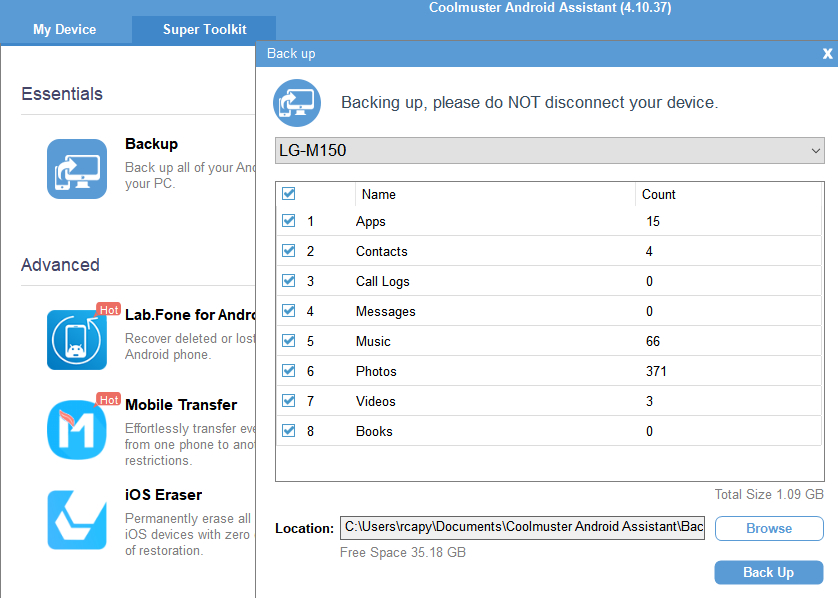Viewport: 838px width, 598px height.
Task: Click the Browse button
Action: [x=769, y=528]
